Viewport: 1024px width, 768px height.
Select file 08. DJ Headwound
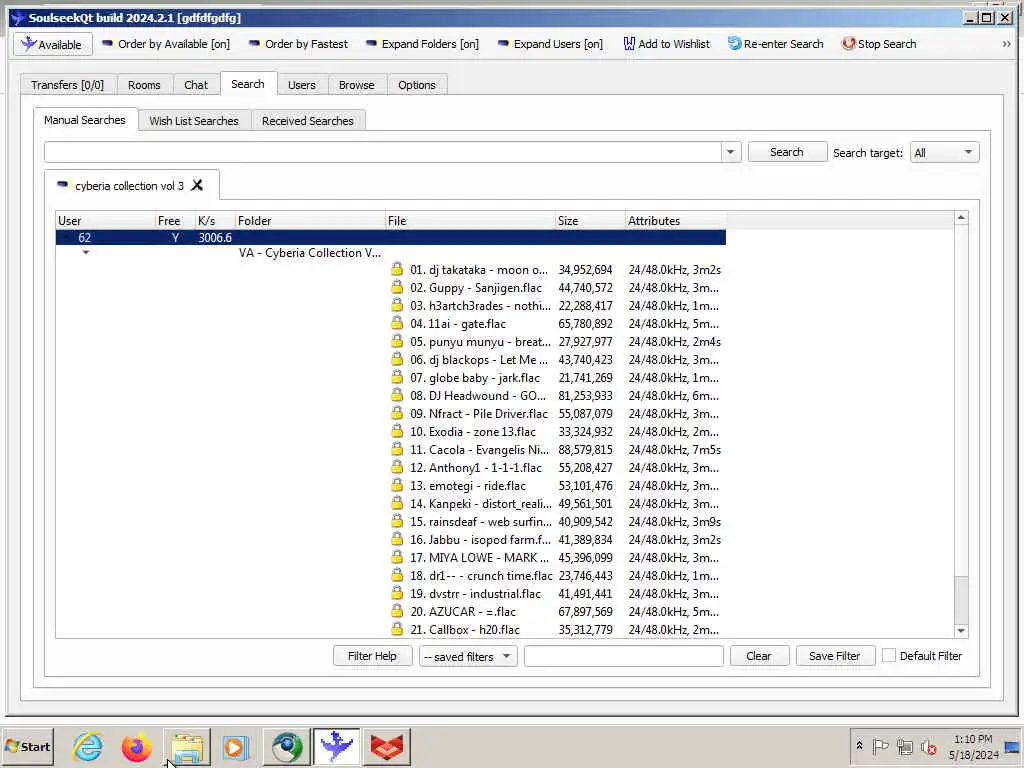[478, 396]
